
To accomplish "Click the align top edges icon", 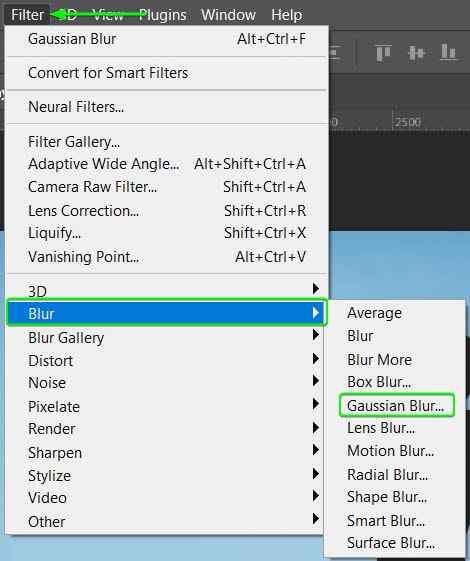I will pyautogui.click(x=383, y=53).
